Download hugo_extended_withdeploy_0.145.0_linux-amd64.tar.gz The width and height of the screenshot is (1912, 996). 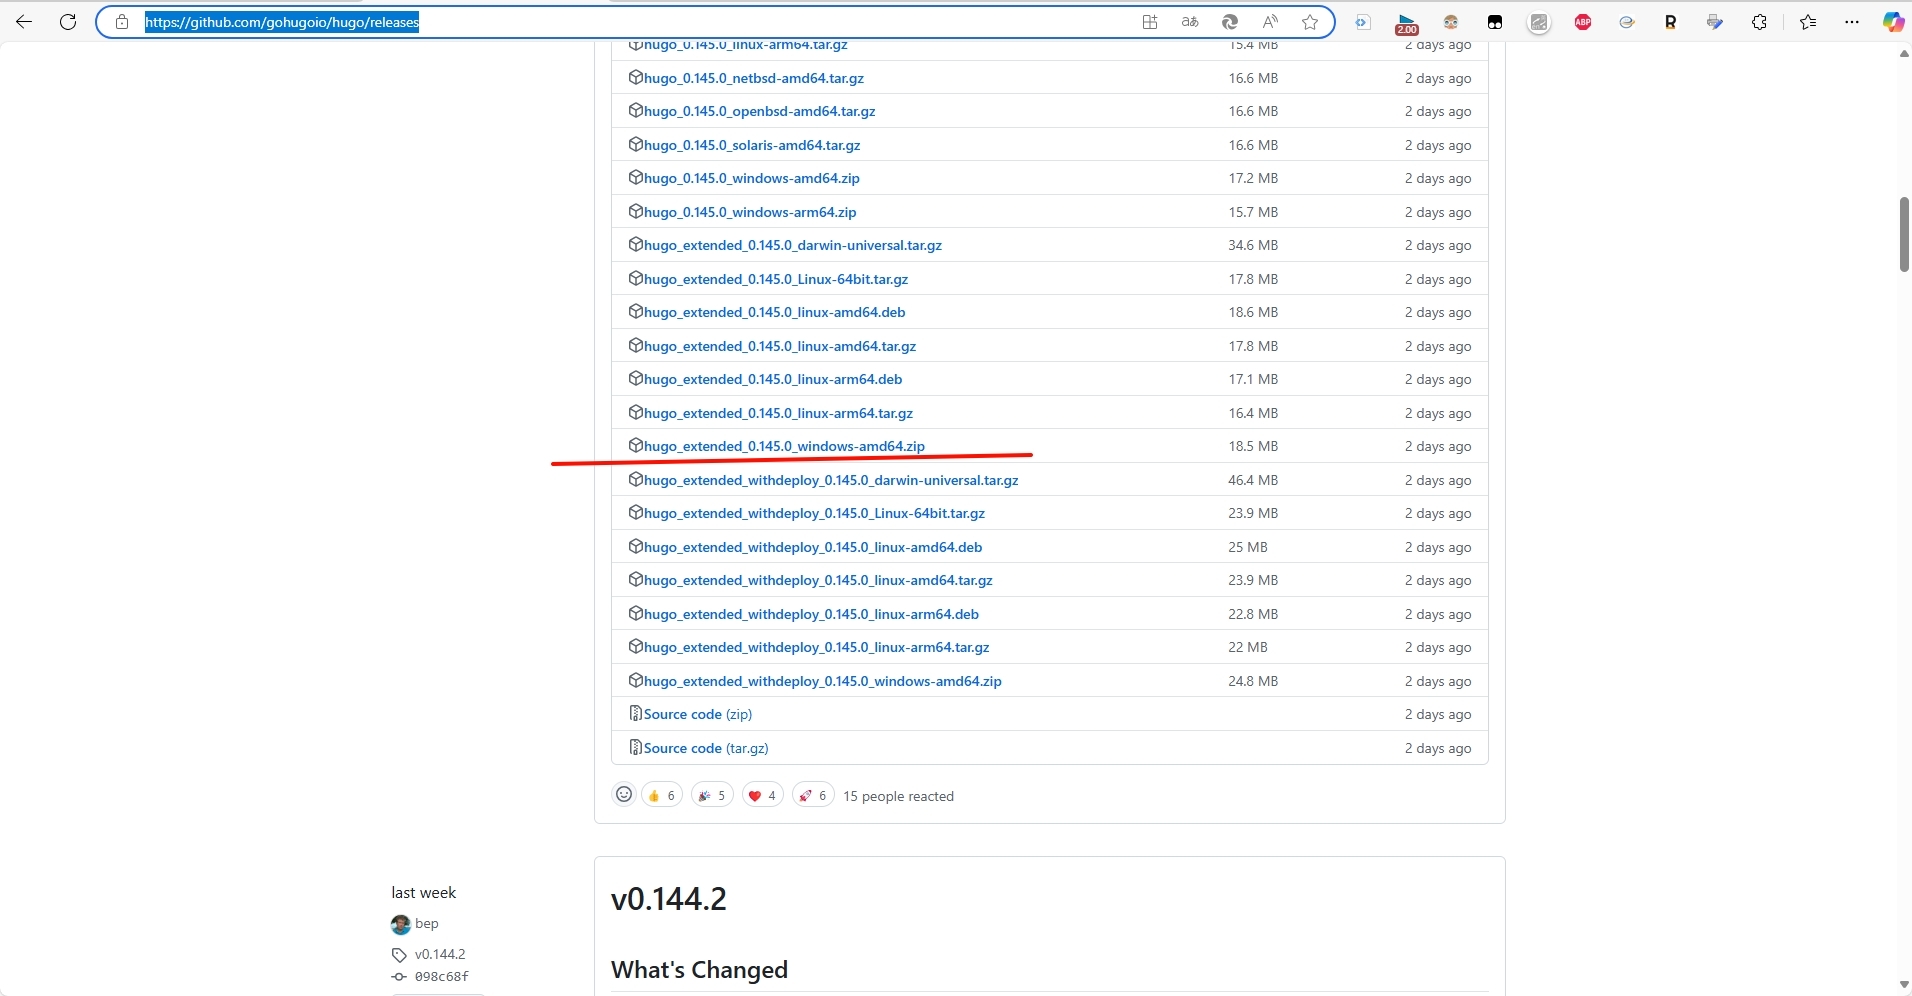[x=818, y=580]
